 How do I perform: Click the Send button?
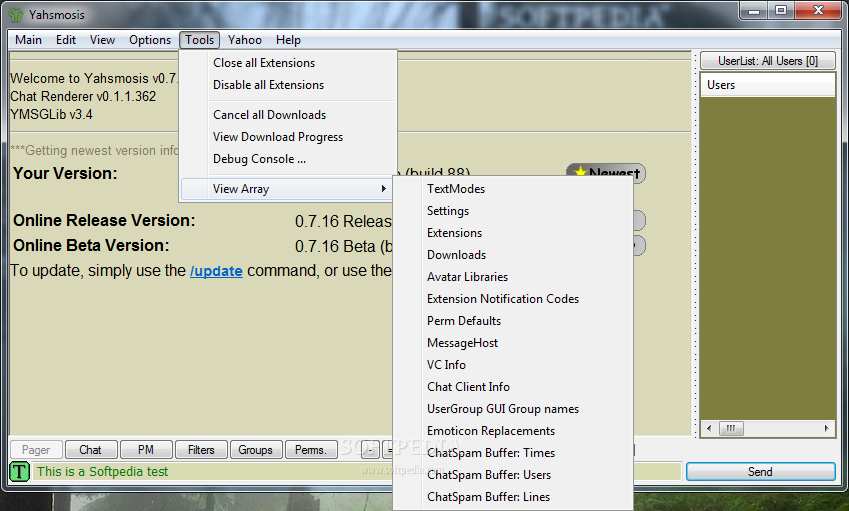[760, 471]
